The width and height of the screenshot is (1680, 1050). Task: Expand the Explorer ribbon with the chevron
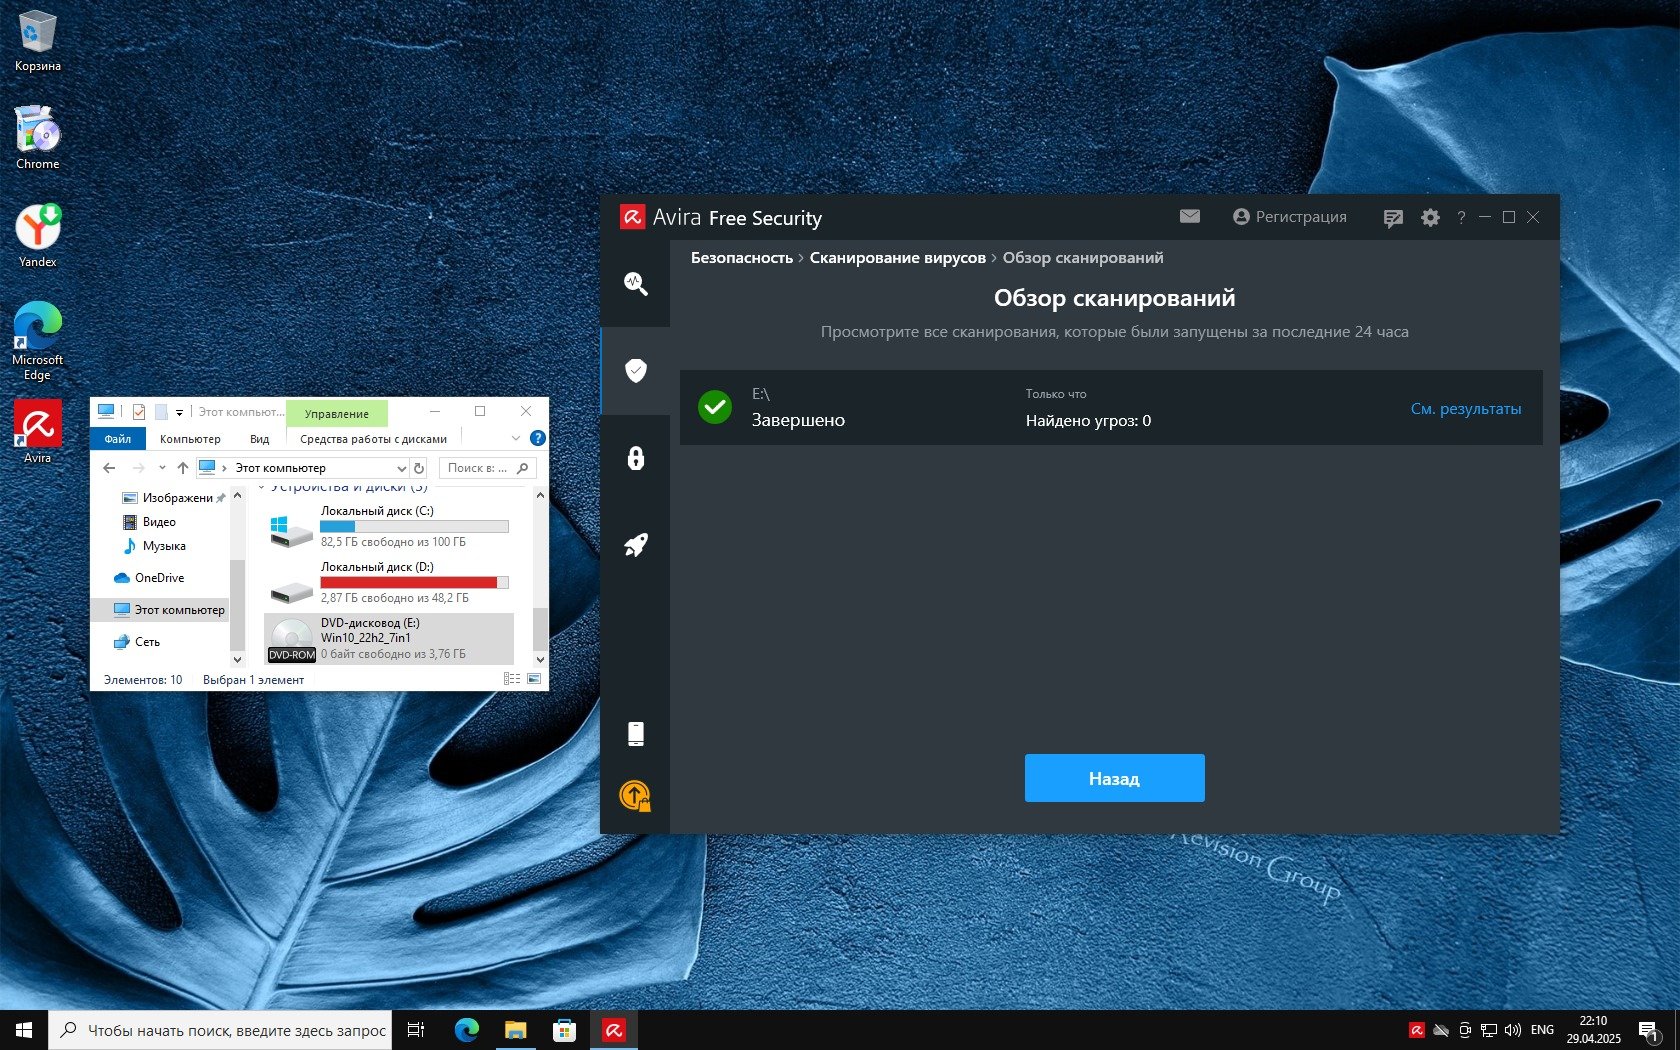click(x=516, y=438)
